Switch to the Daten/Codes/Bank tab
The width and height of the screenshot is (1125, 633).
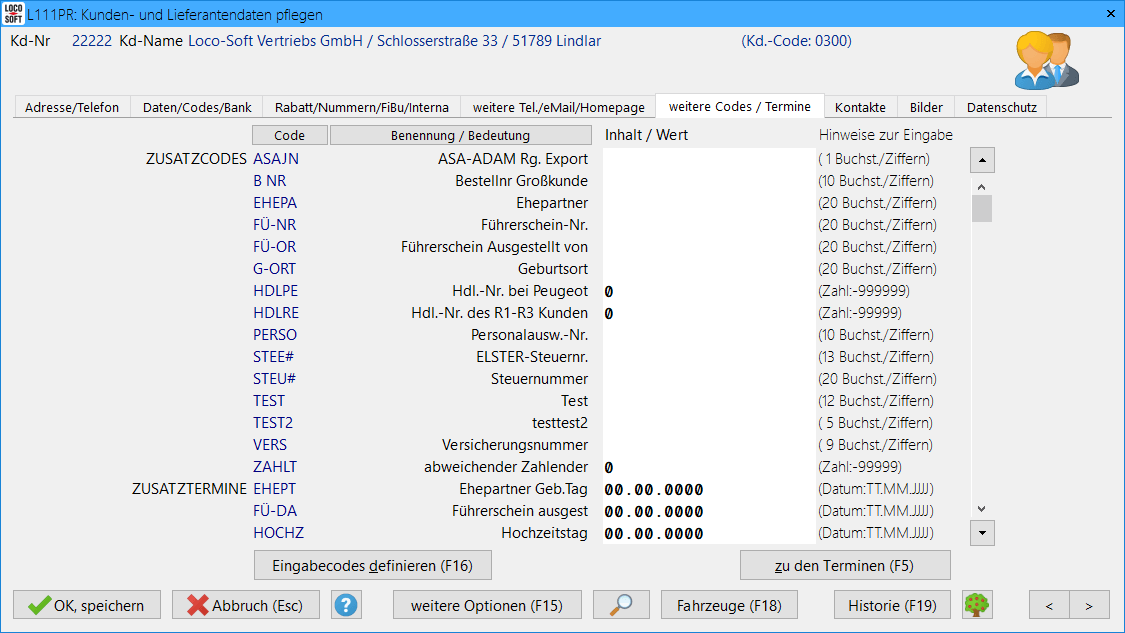click(197, 107)
